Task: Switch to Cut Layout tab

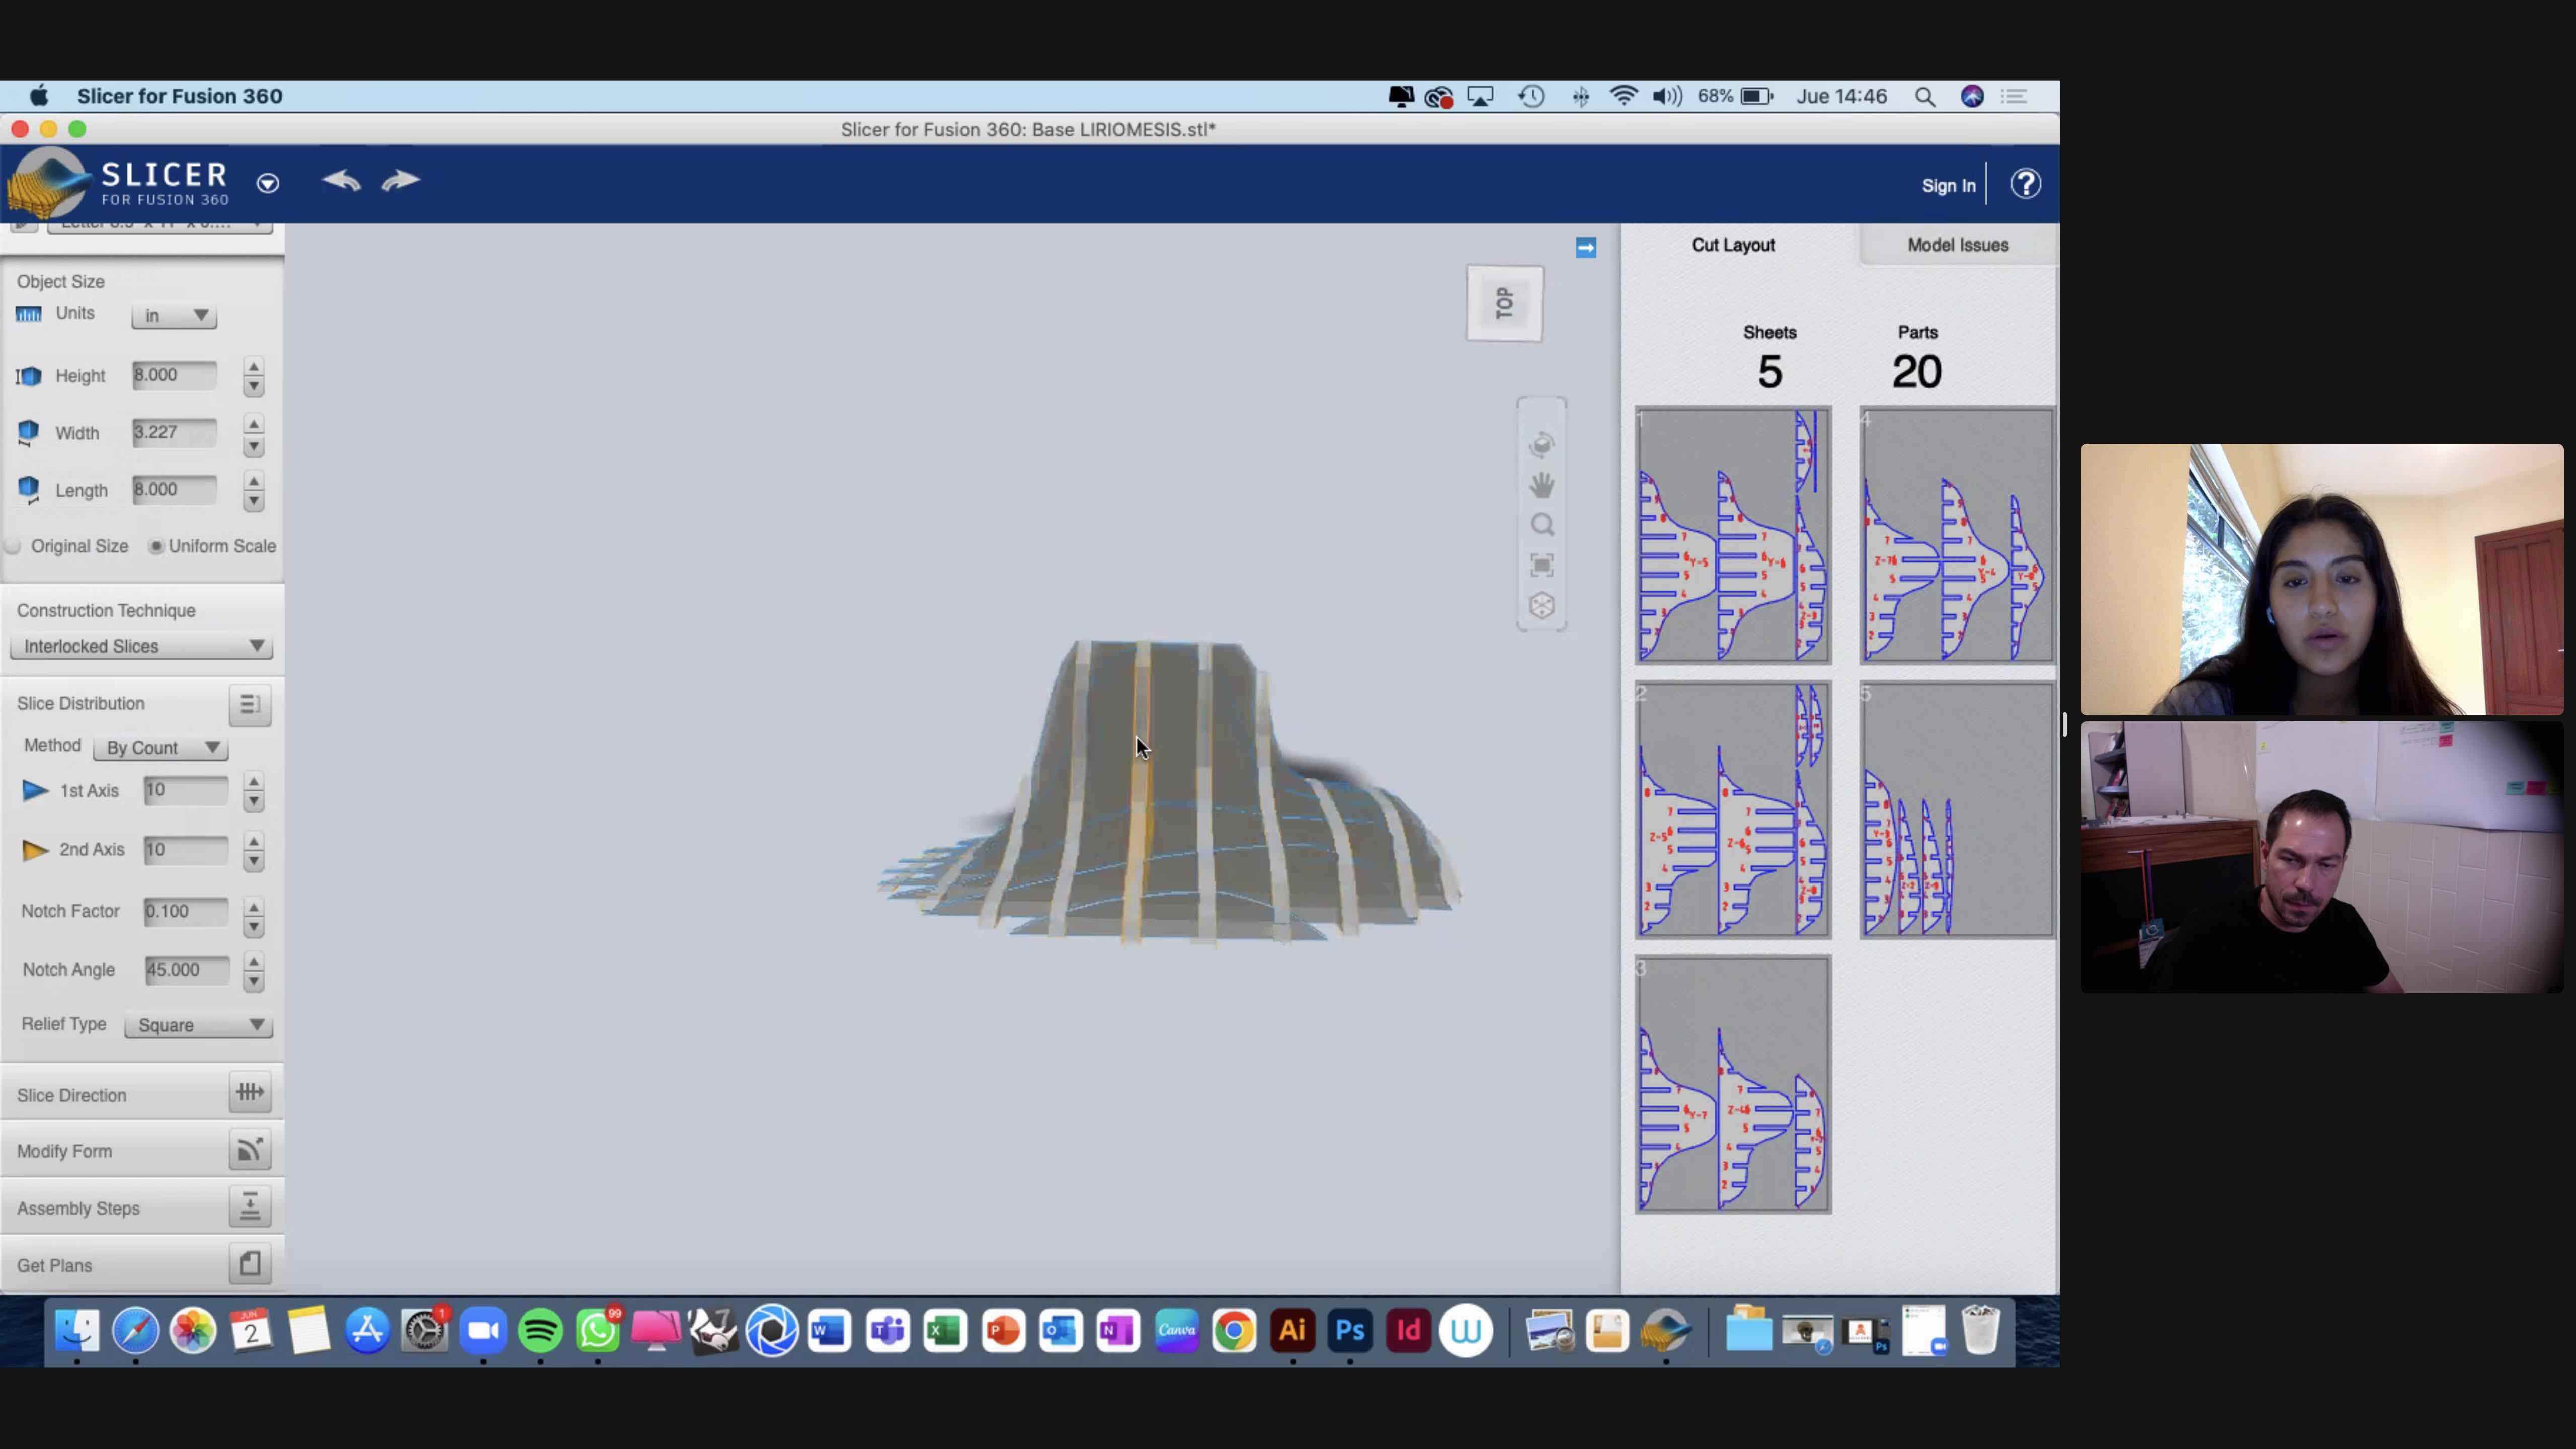Action: pyautogui.click(x=1732, y=245)
